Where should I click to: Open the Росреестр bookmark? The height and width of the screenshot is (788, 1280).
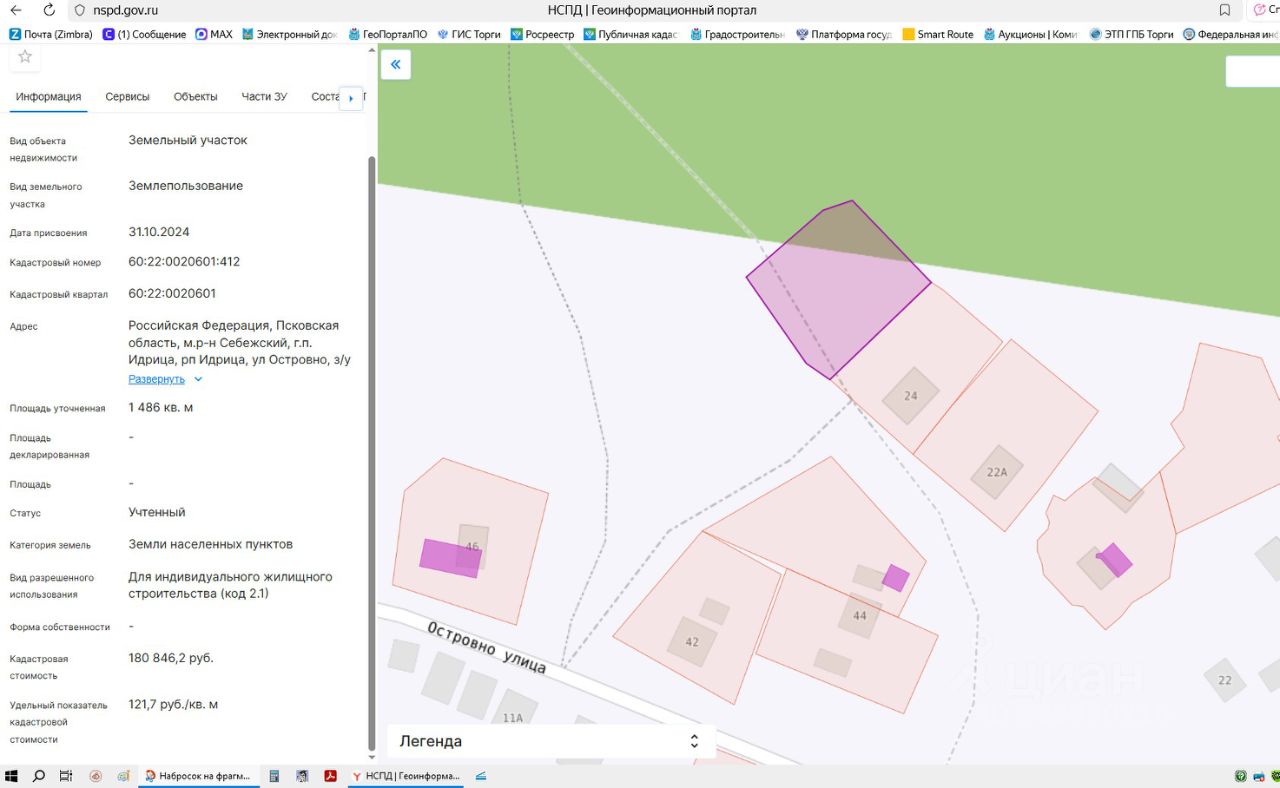click(542, 34)
